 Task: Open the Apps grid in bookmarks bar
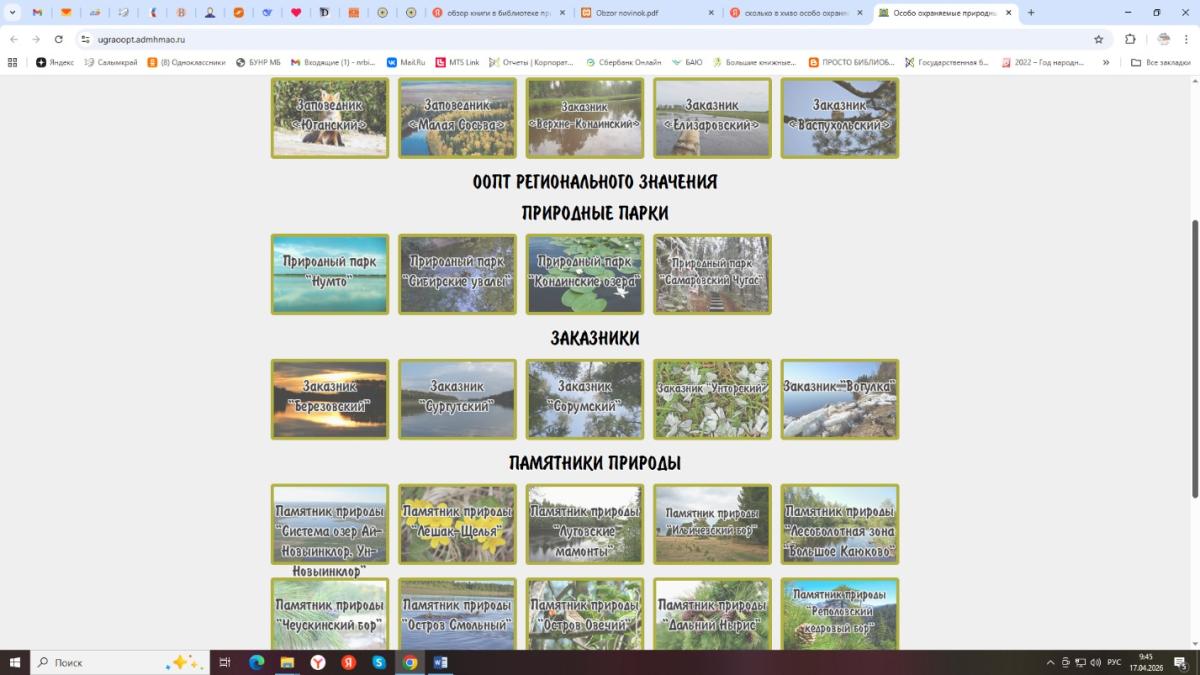pyautogui.click(x=12, y=62)
